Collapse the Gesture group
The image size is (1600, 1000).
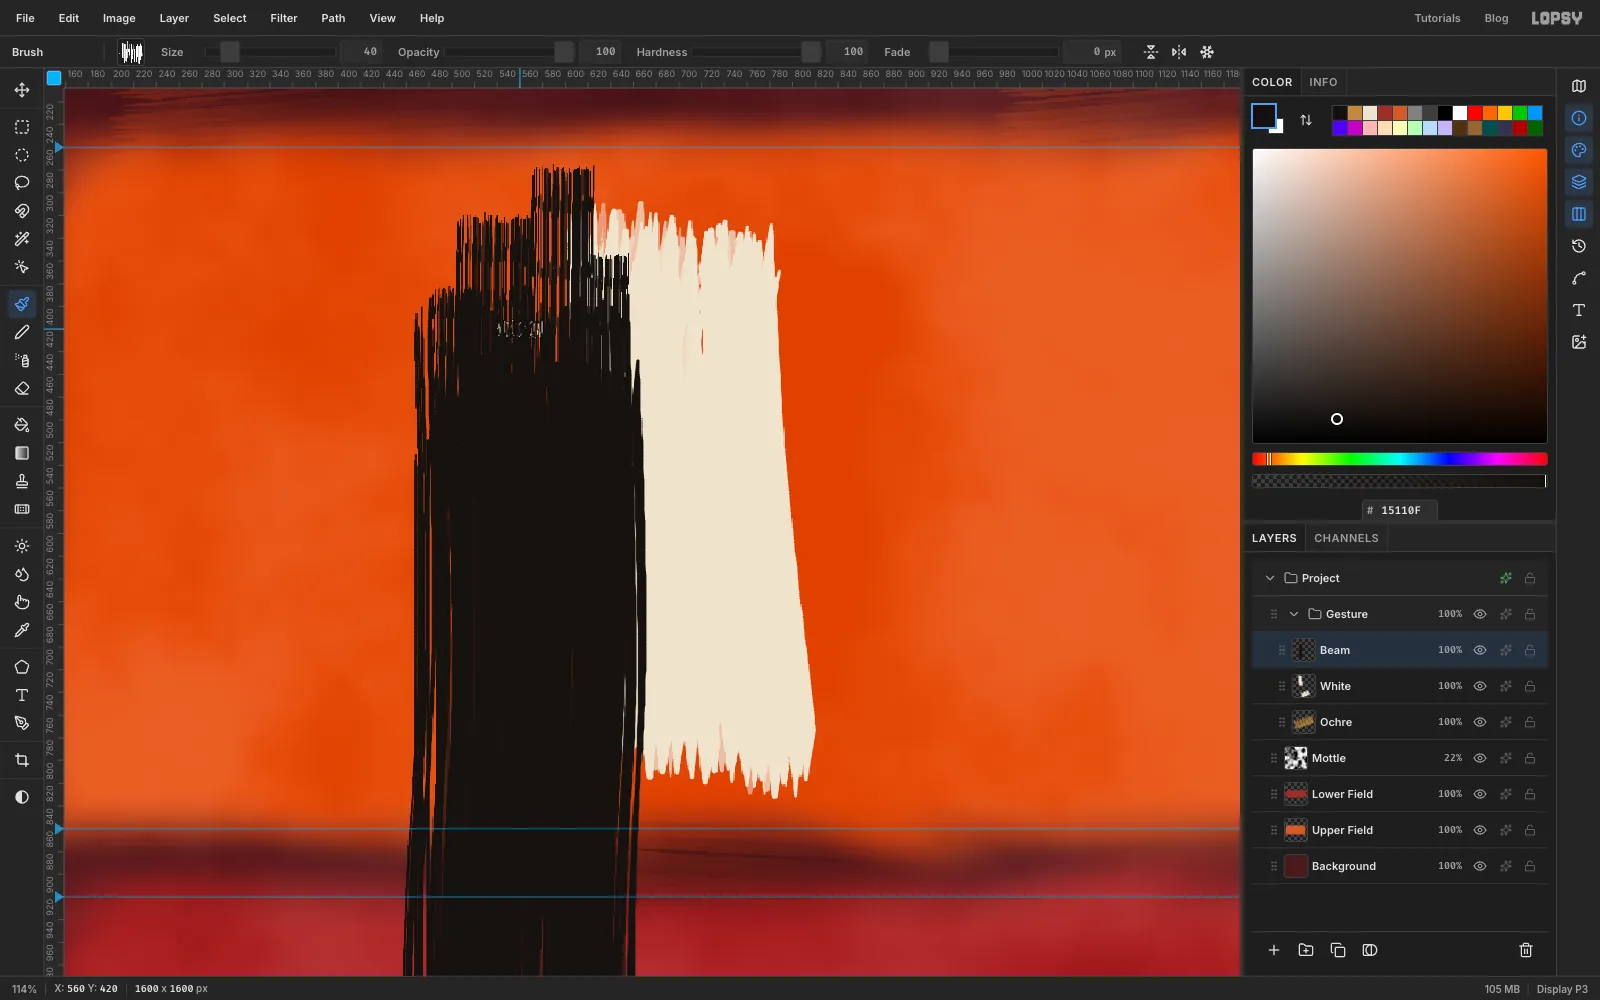coord(1294,614)
